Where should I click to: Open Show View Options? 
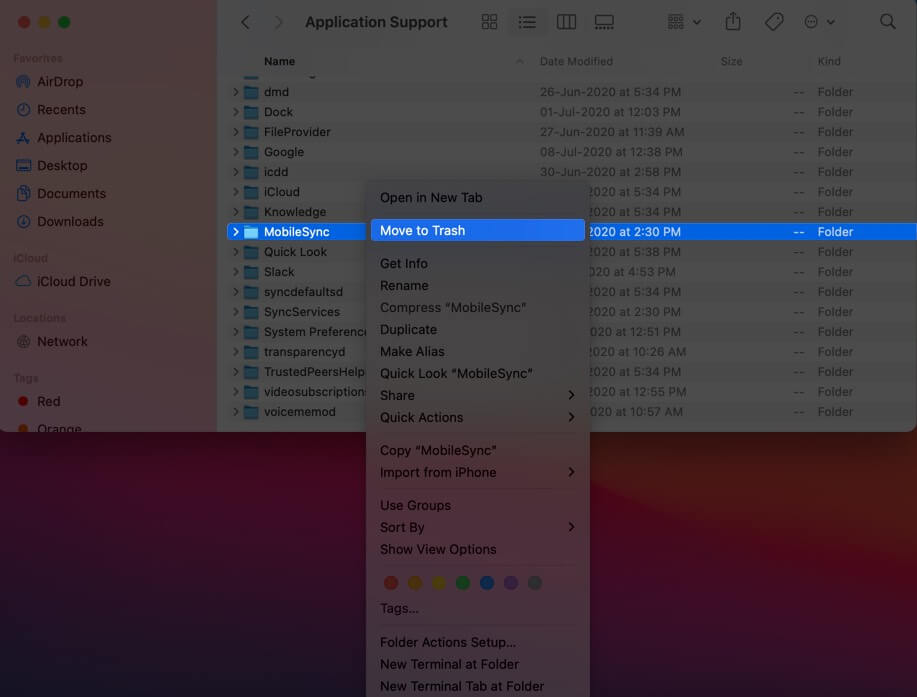[437, 549]
